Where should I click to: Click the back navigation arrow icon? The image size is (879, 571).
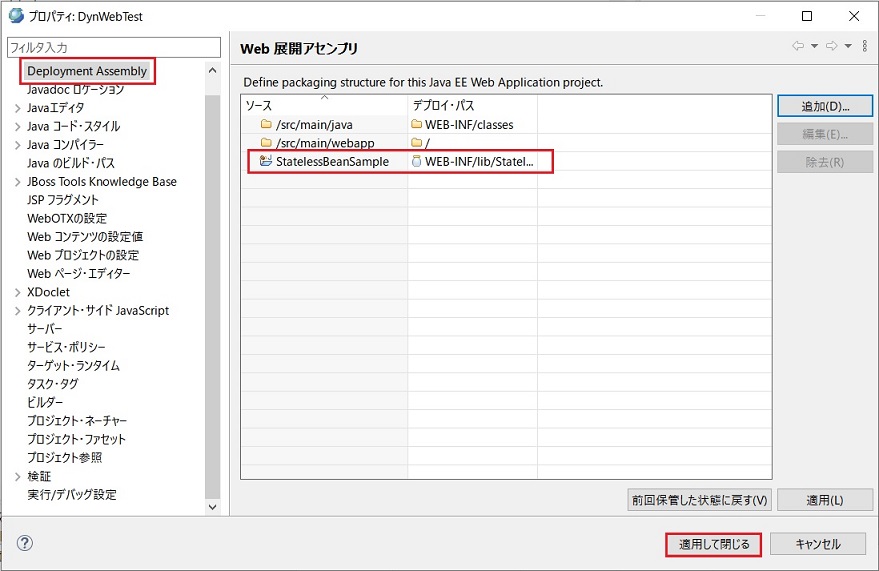pos(798,47)
